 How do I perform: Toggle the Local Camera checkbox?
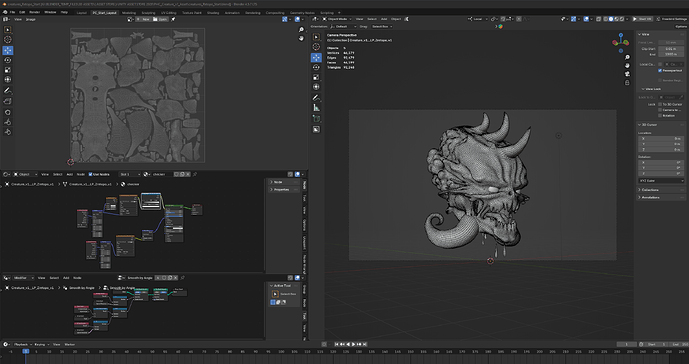click(x=660, y=64)
